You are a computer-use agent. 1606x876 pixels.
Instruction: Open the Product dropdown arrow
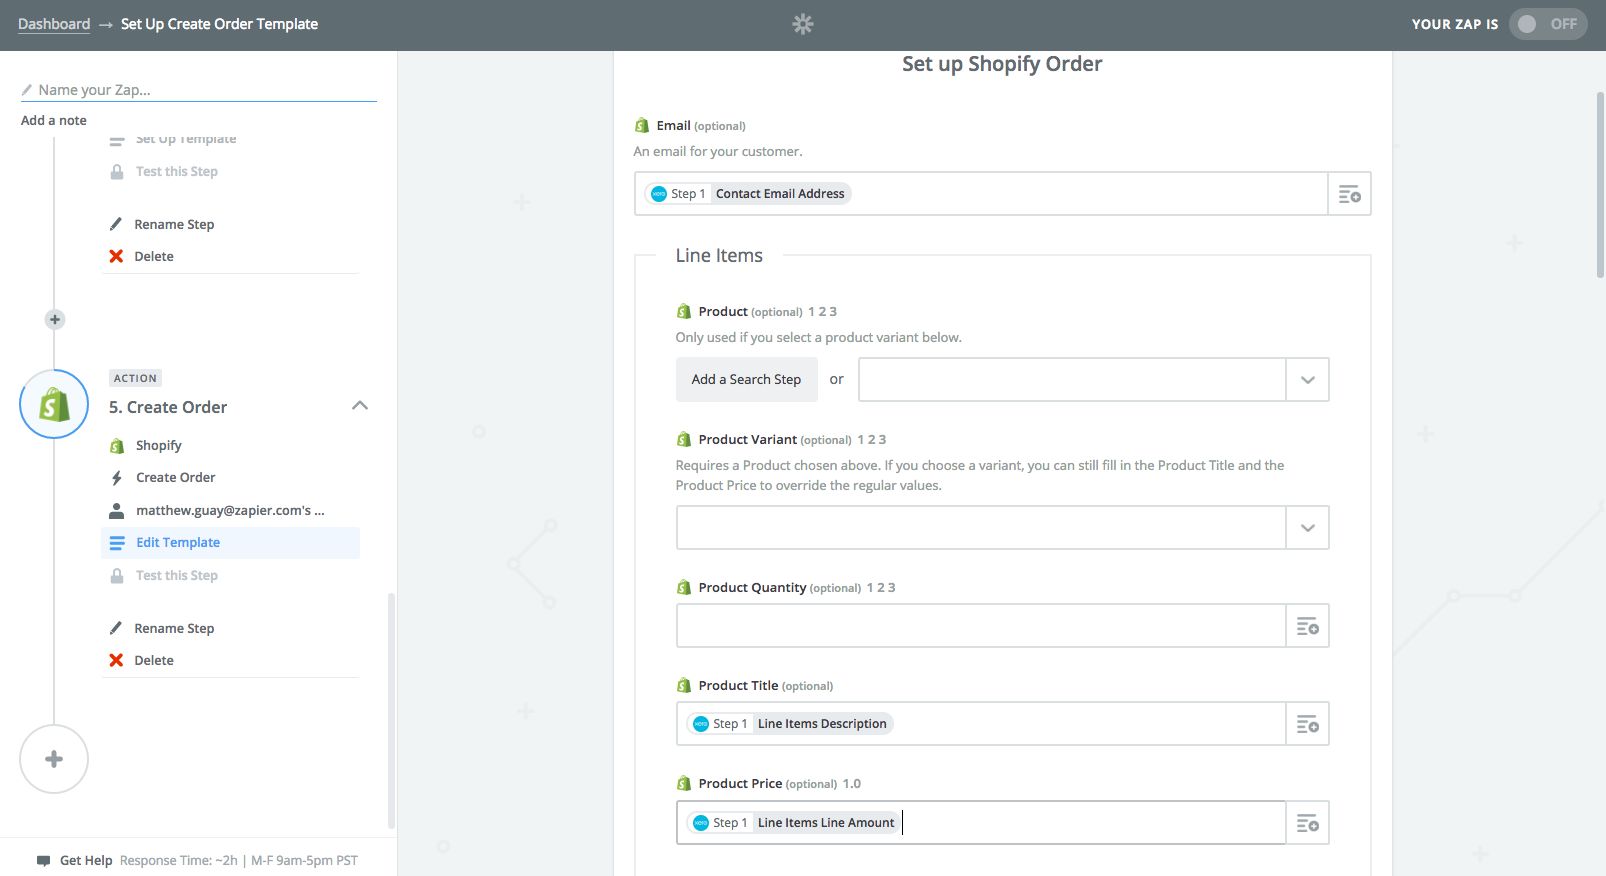[1307, 380]
